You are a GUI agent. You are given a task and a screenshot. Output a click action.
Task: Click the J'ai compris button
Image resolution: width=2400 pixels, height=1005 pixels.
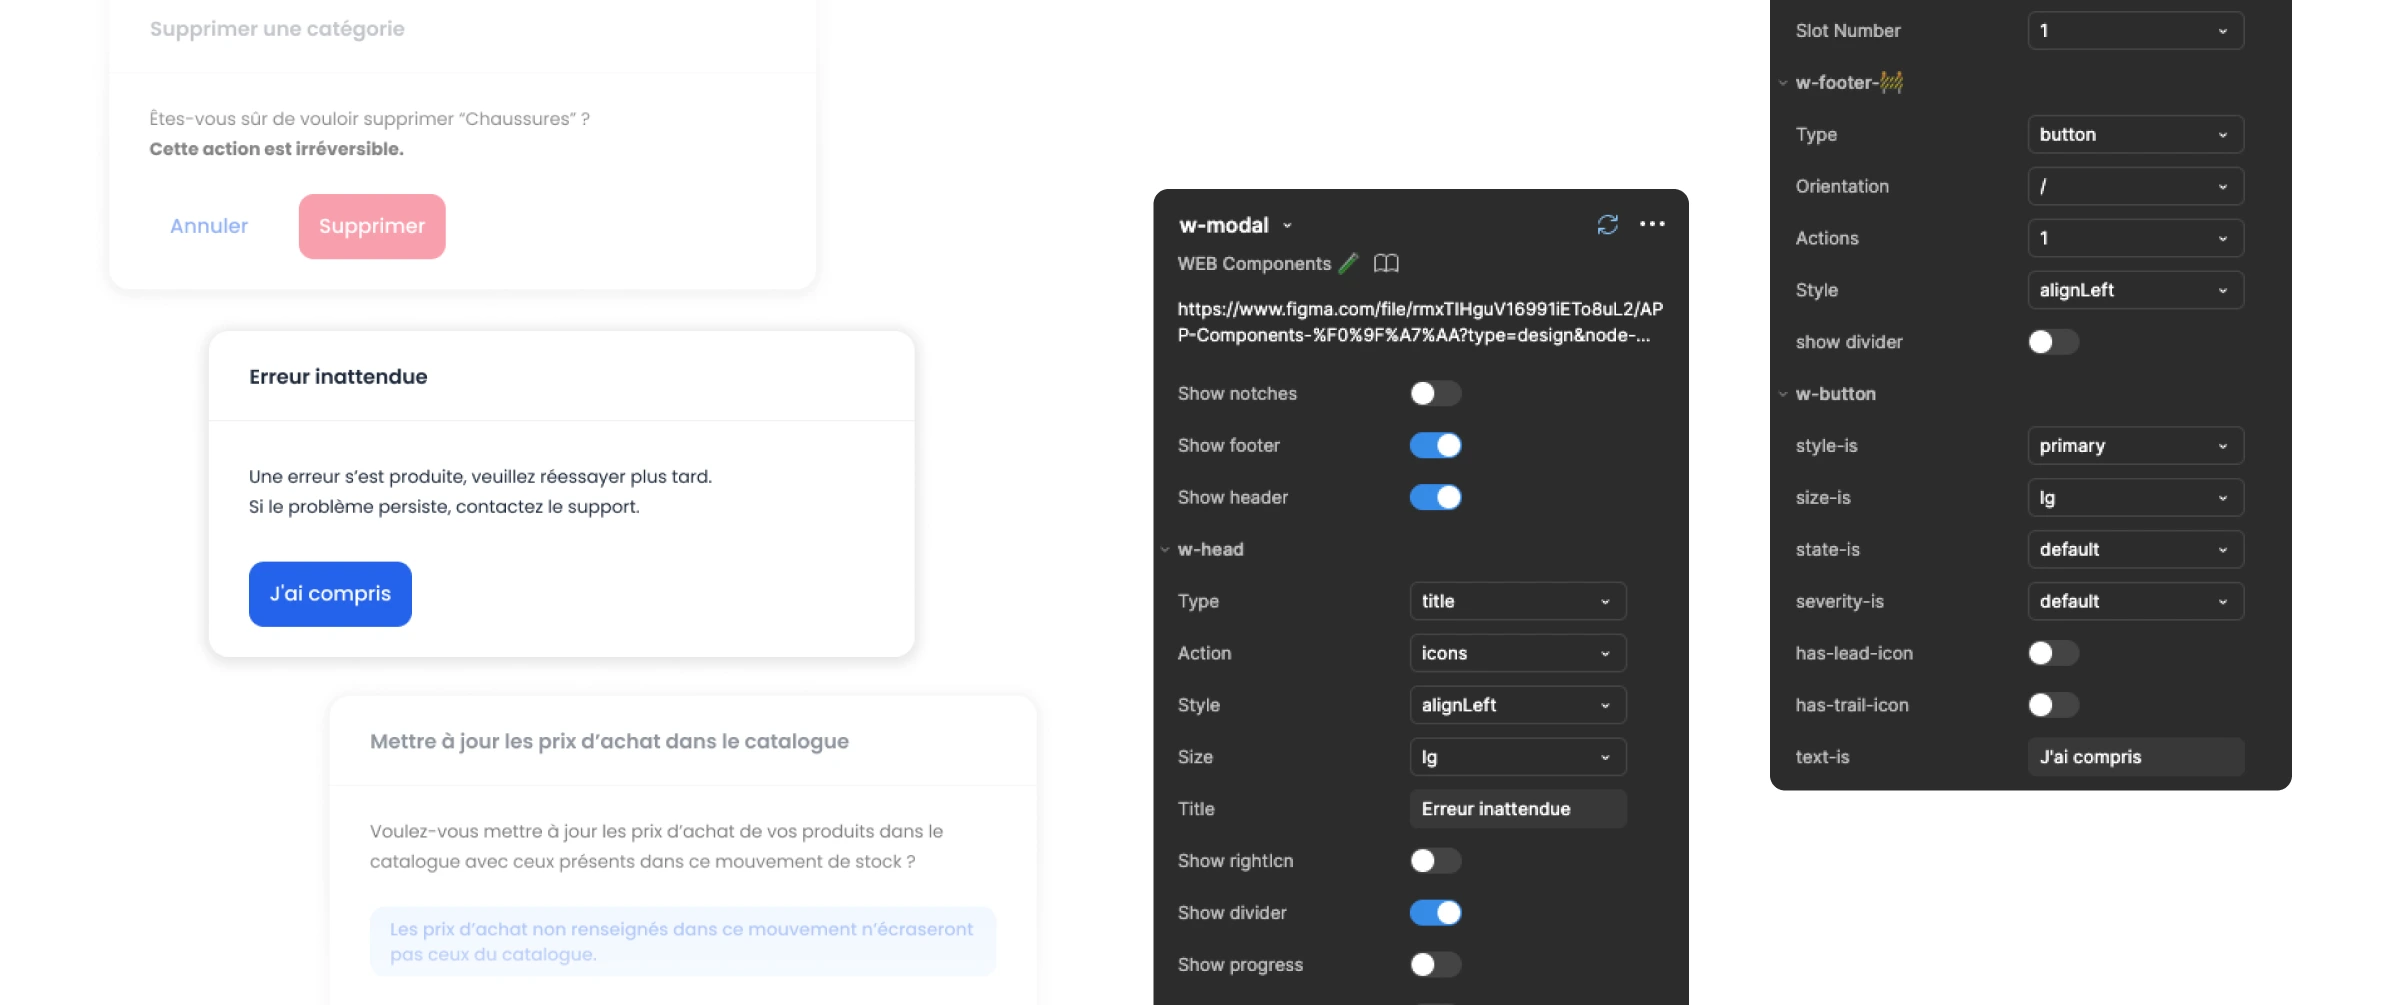[330, 594]
